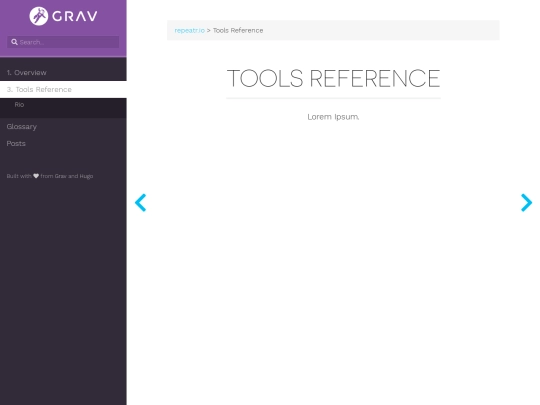Screen dimensions: 540x405
Task: Click the heart icon in footer
Action: [x=36, y=176]
